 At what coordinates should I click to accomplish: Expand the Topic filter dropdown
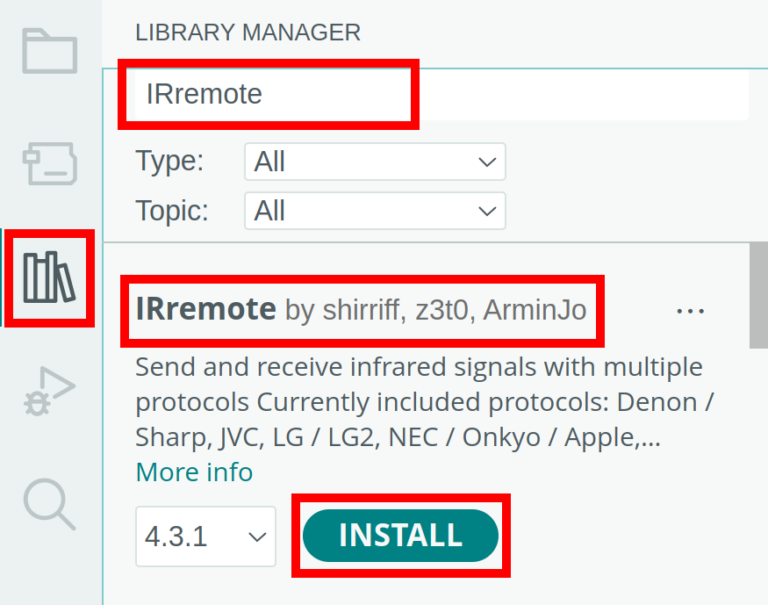[x=374, y=211]
